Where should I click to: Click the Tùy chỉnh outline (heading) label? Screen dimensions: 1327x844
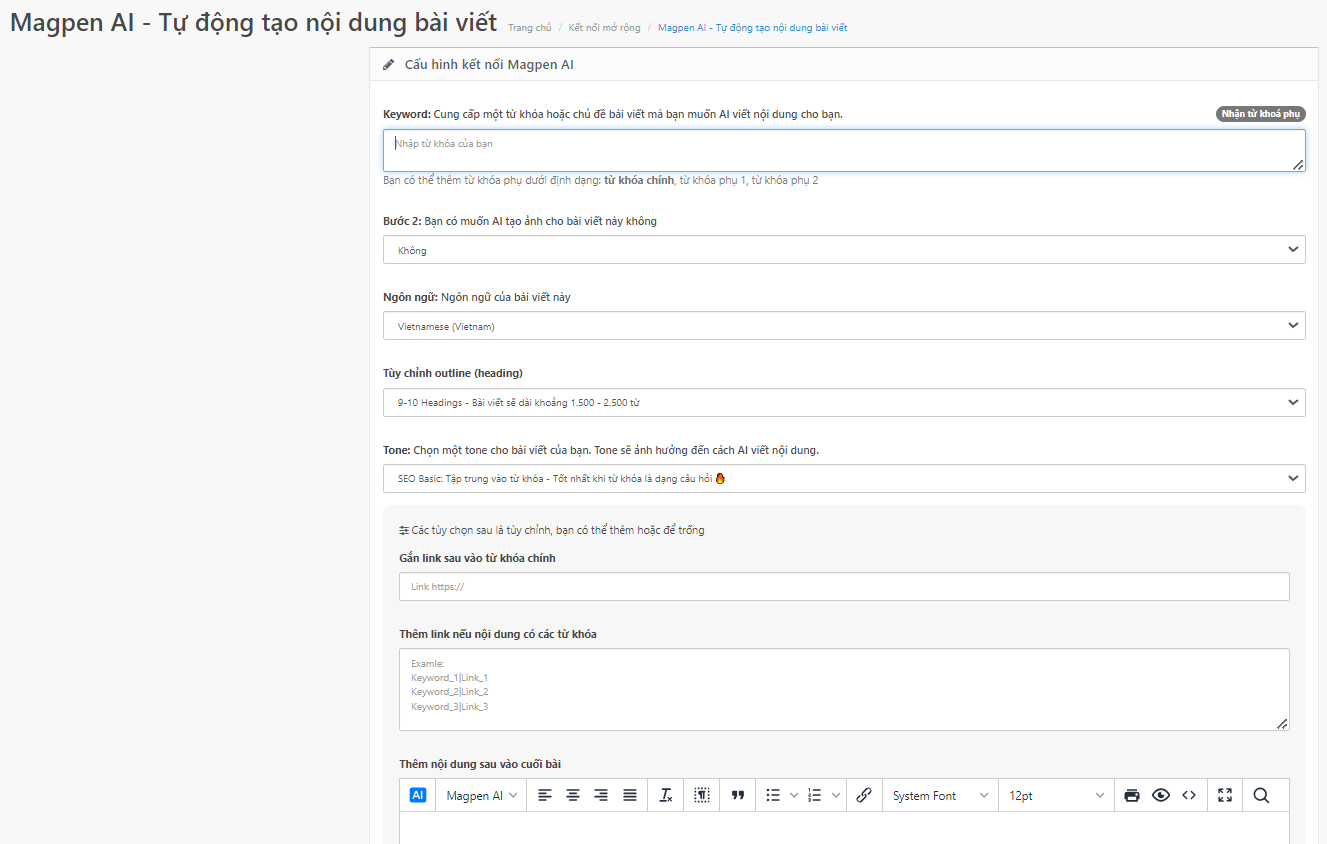[x=453, y=373]
